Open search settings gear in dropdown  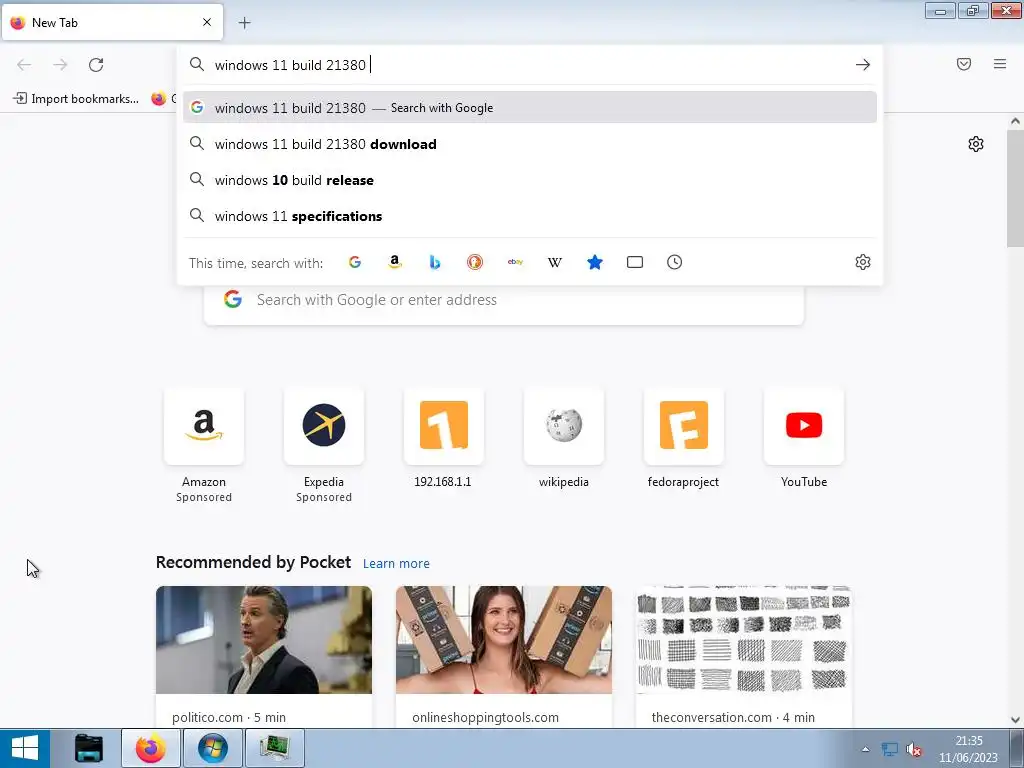863,263
